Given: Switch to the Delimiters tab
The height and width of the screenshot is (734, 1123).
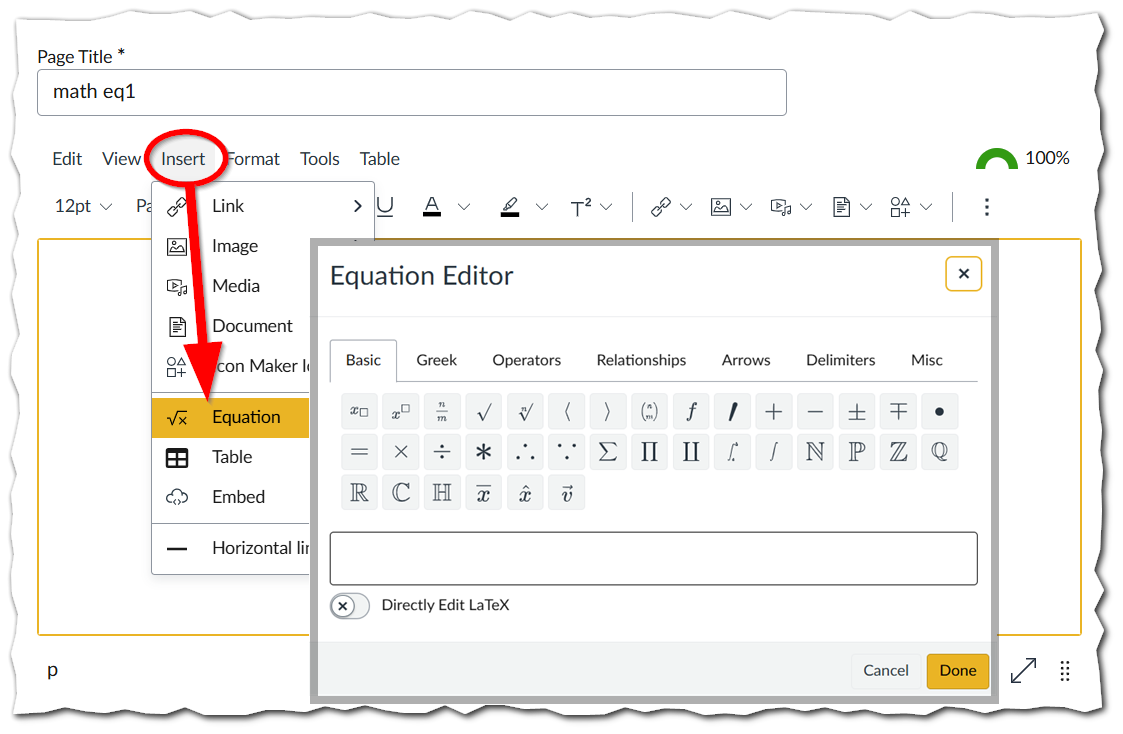Looking at the screenshot, I should (840, 360).
